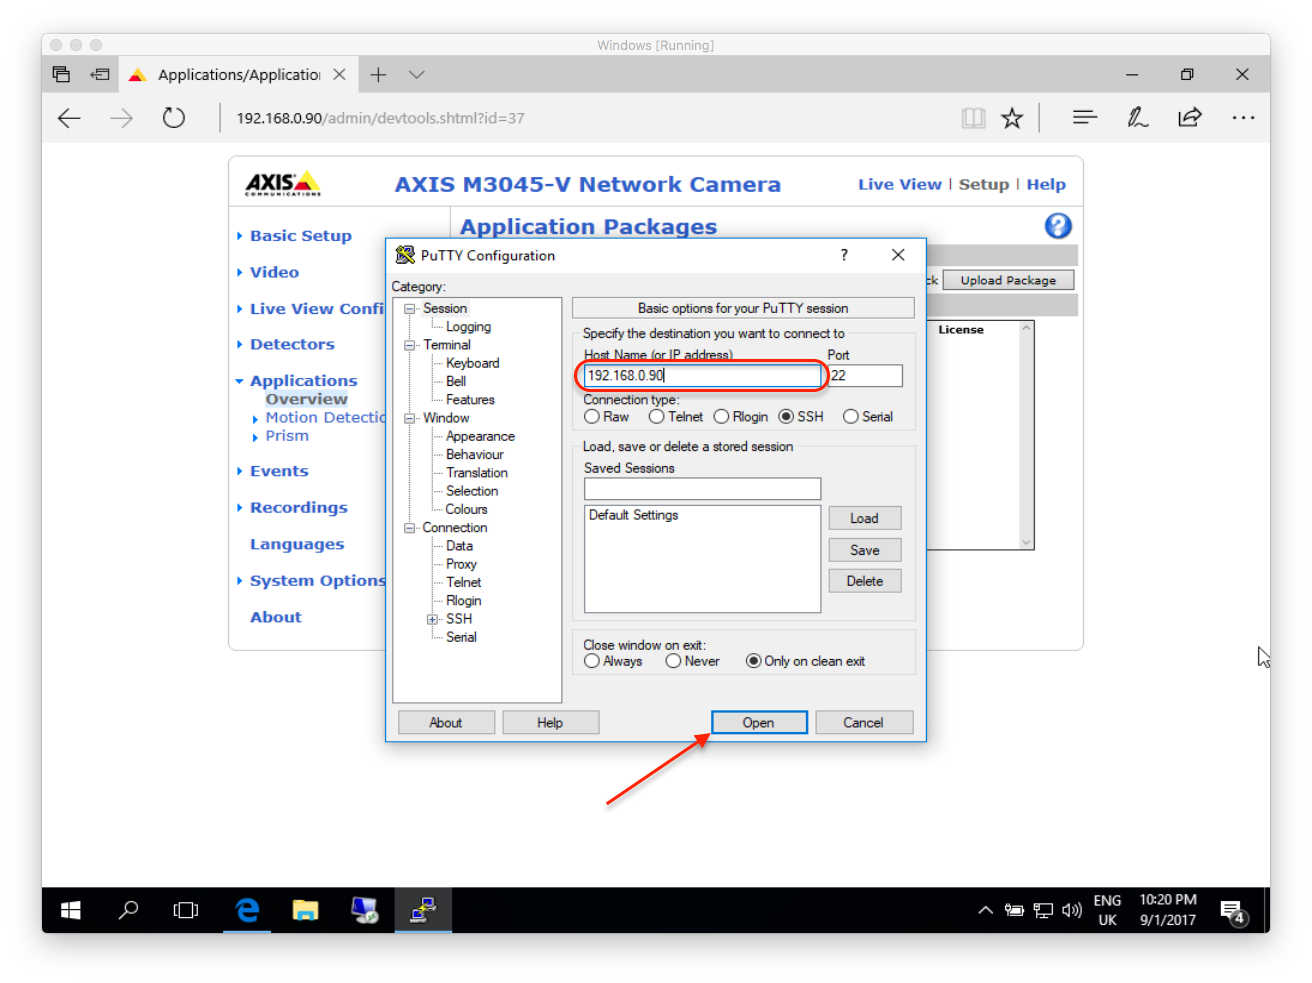Cancel the PuTTY Configuration dialog
This screenshot has width=1312, height=983.
(x=863, y=722)
